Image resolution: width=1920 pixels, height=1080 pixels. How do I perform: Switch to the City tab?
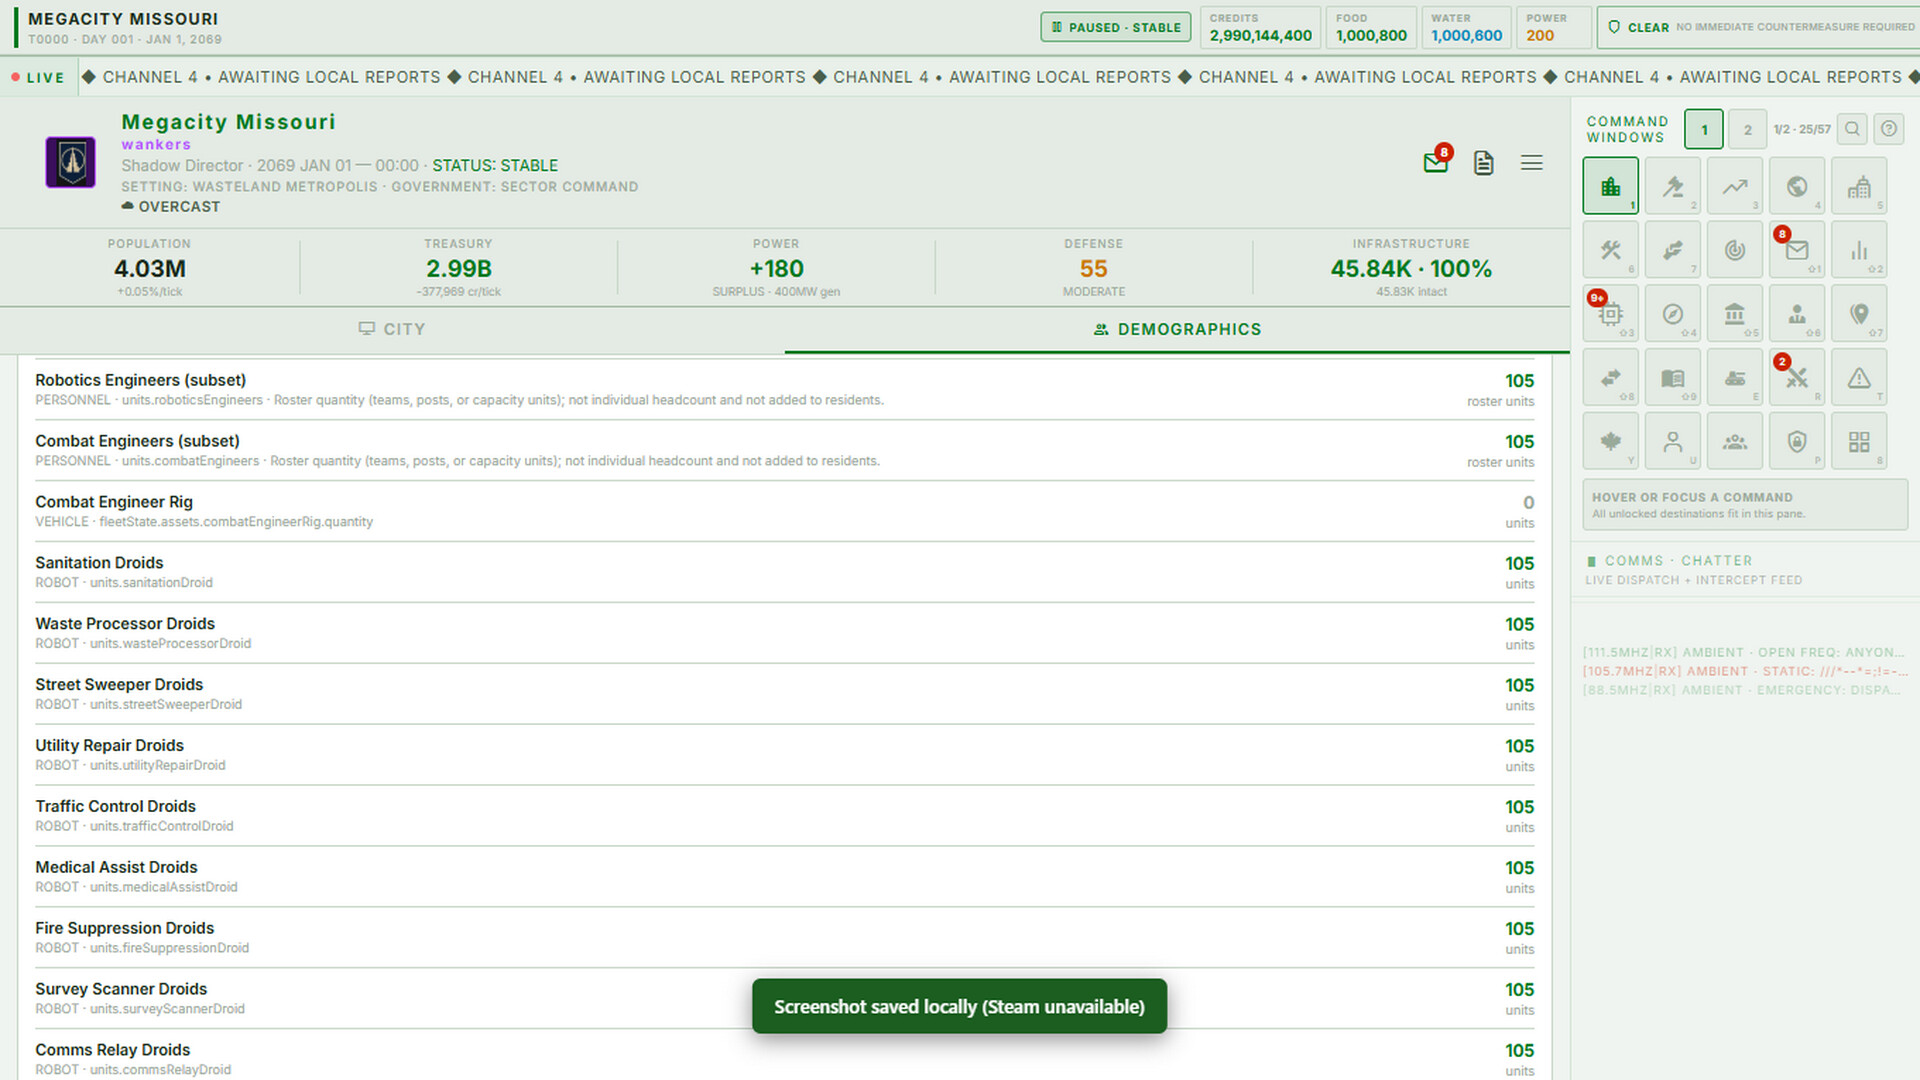392,329
